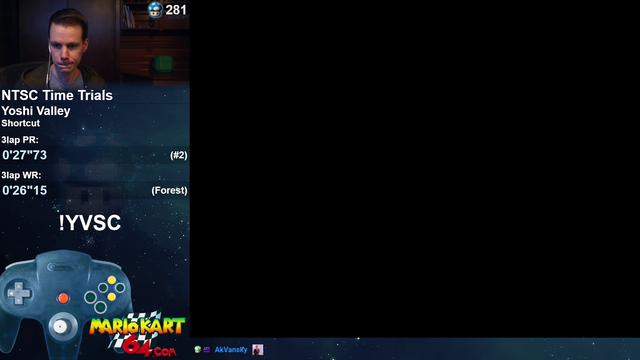Screen dimensions: 640x360
Task: Click the top yellow C button
Action: (111, 280)
